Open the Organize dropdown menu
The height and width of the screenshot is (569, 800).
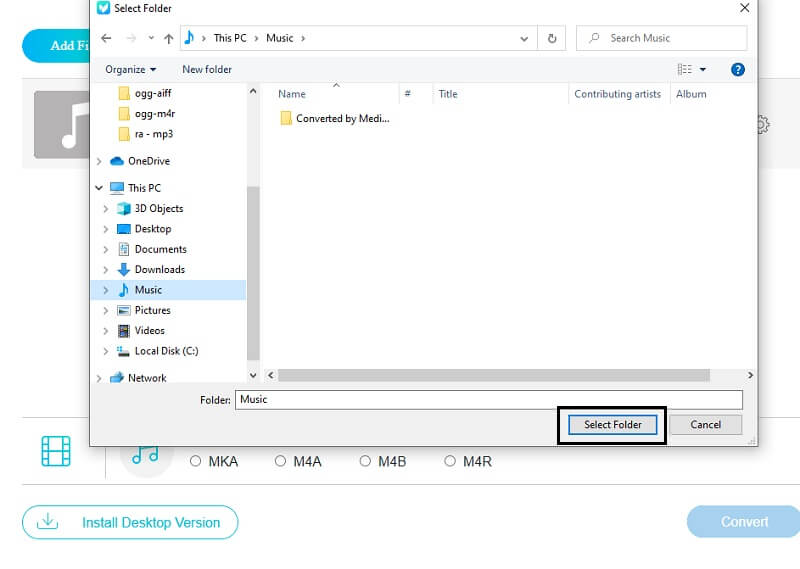point(131,69)
